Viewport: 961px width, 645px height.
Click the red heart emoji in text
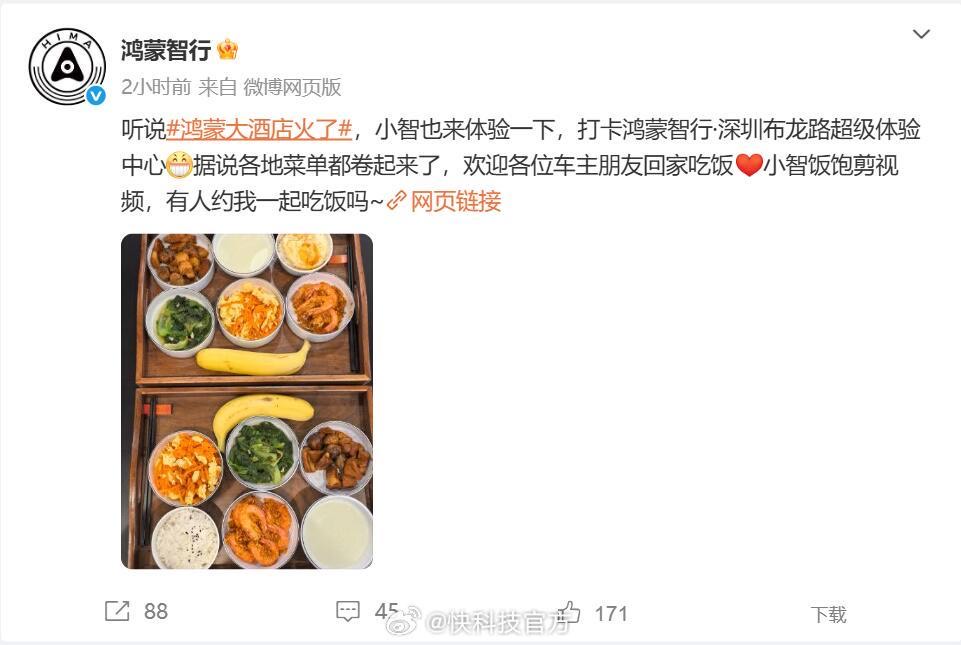click(x=748, y=165)
